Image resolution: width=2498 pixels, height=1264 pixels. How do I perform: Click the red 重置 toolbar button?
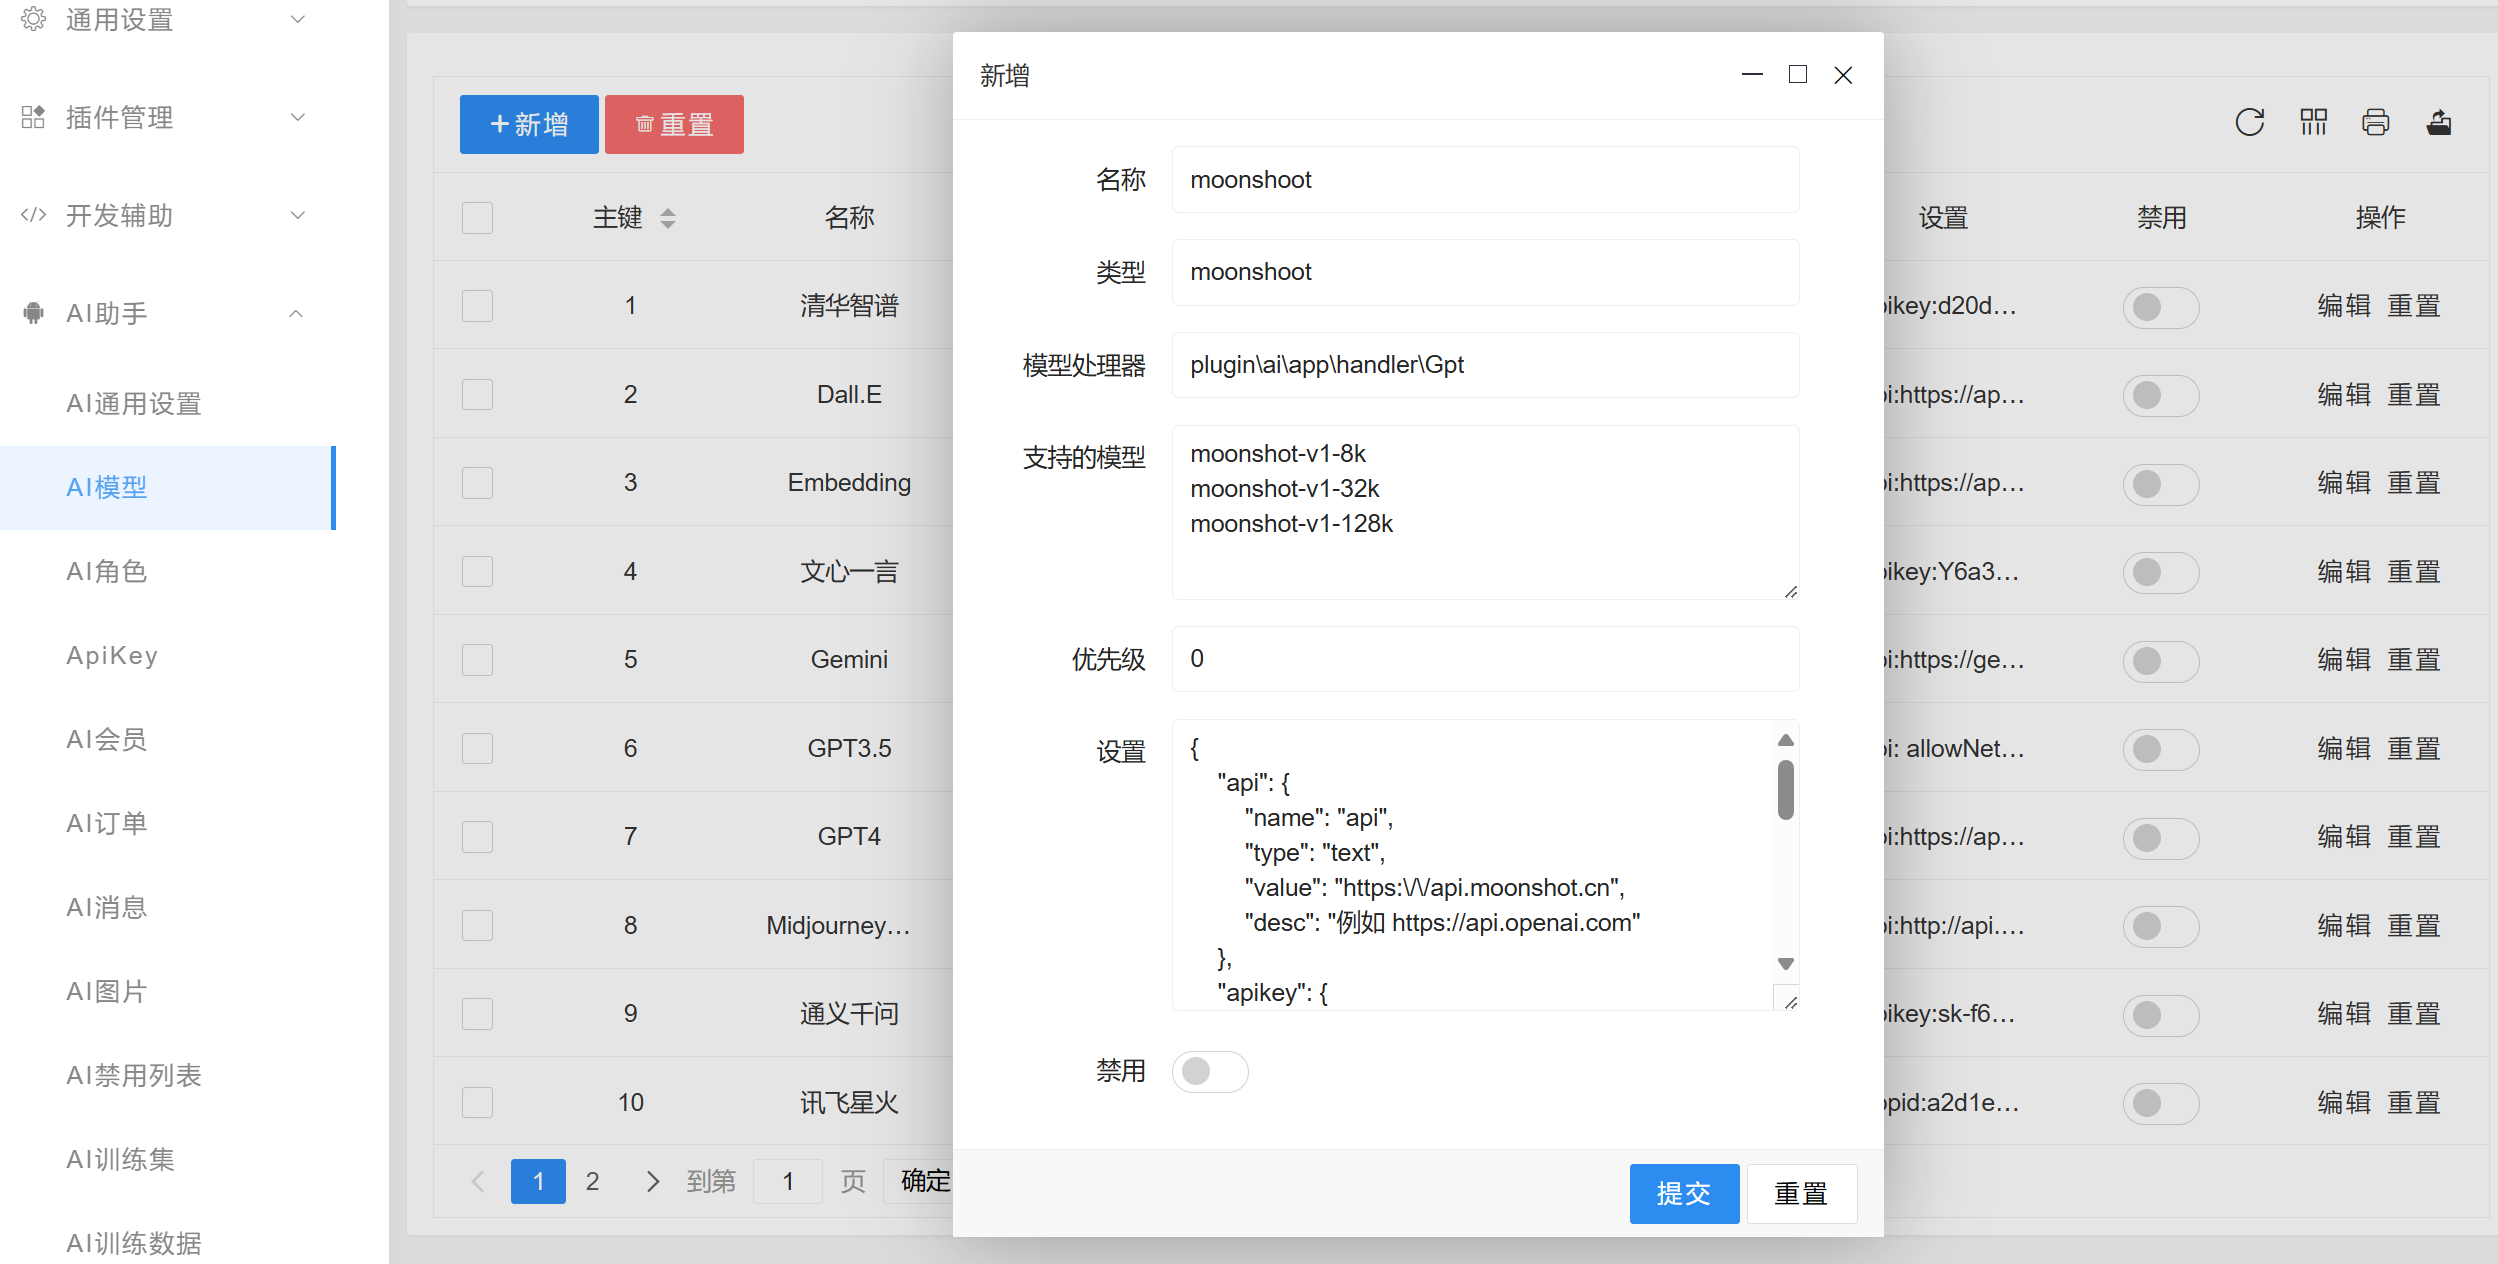click(x=674, y=124)
